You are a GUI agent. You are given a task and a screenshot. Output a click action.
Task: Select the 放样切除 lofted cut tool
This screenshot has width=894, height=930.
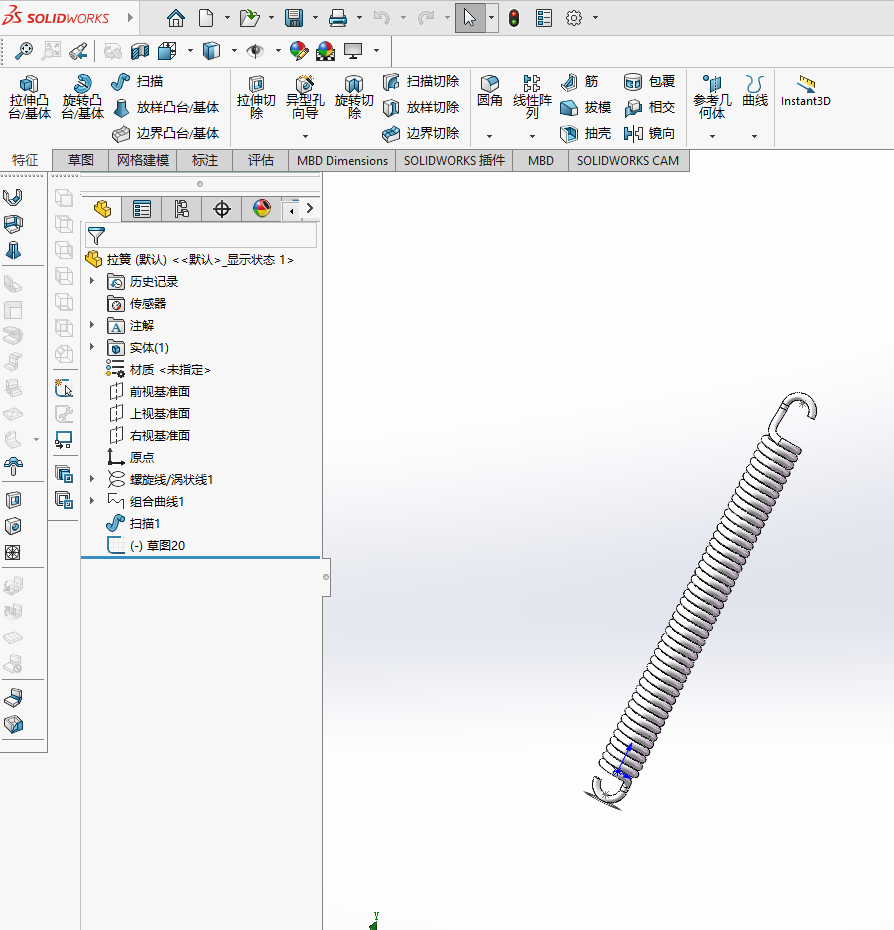click(x=421, y=107)
